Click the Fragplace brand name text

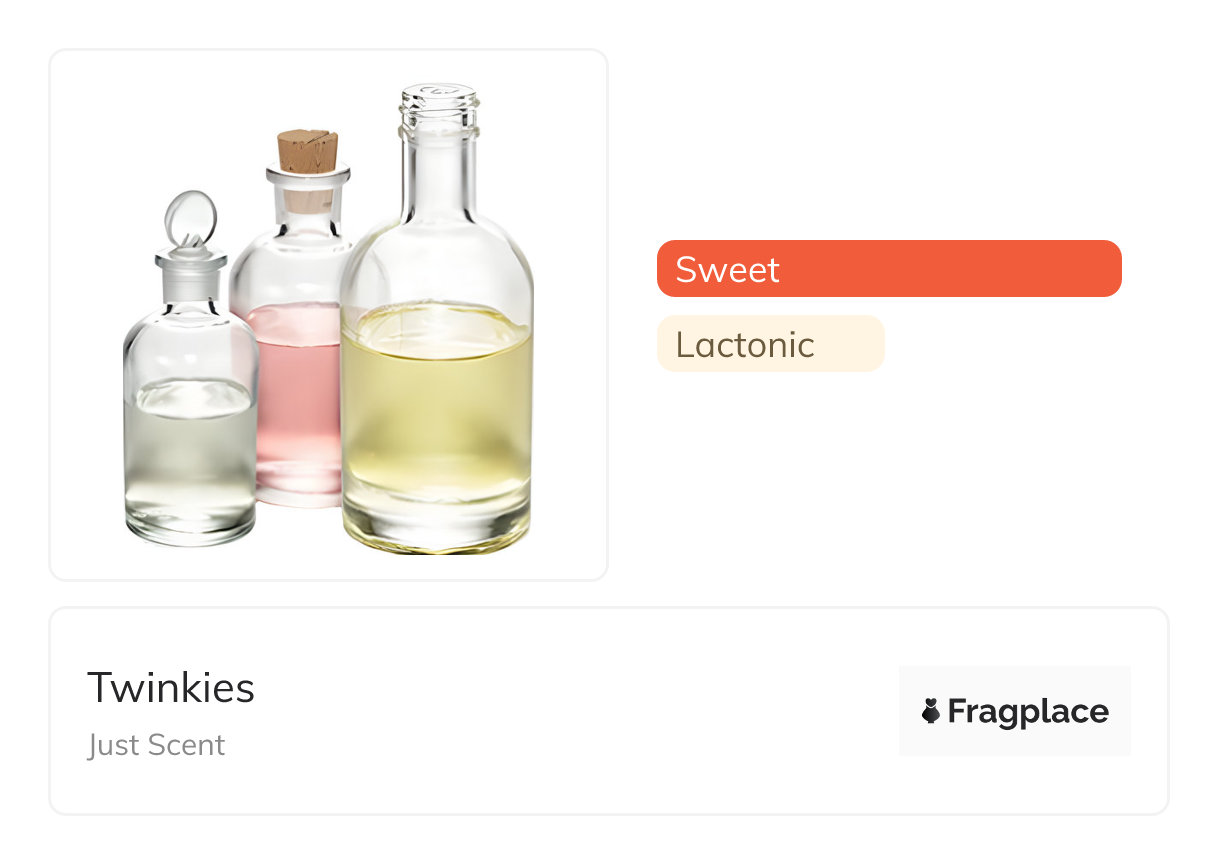[x=1028, y=711]
